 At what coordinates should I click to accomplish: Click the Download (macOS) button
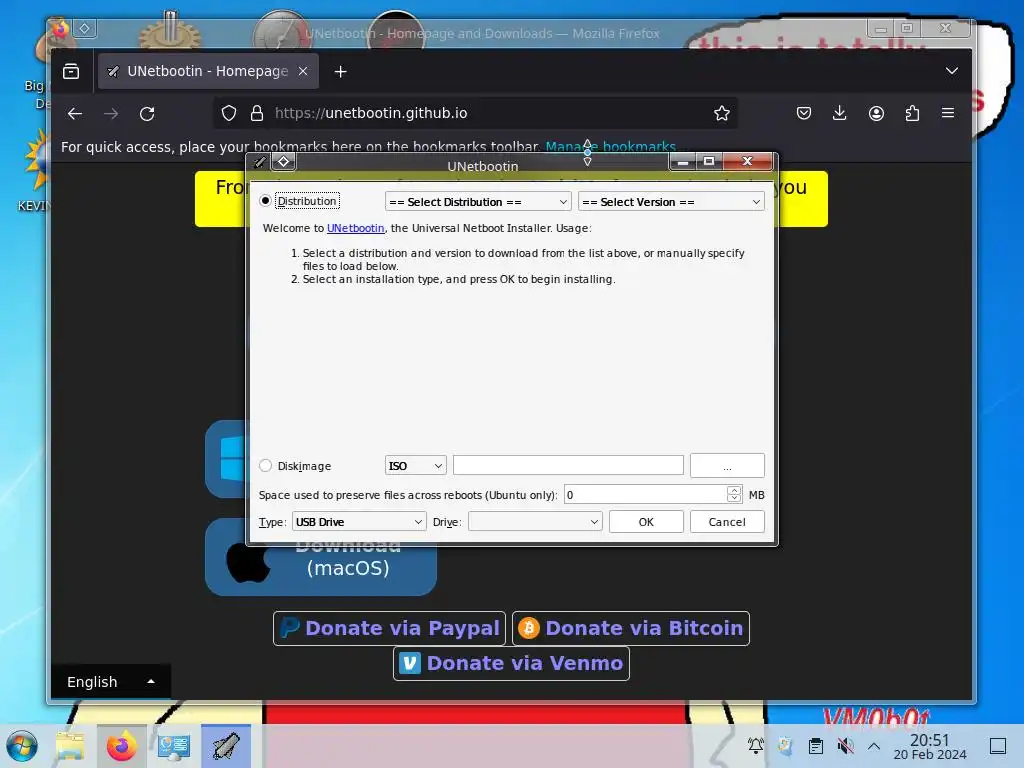(321, 557)
